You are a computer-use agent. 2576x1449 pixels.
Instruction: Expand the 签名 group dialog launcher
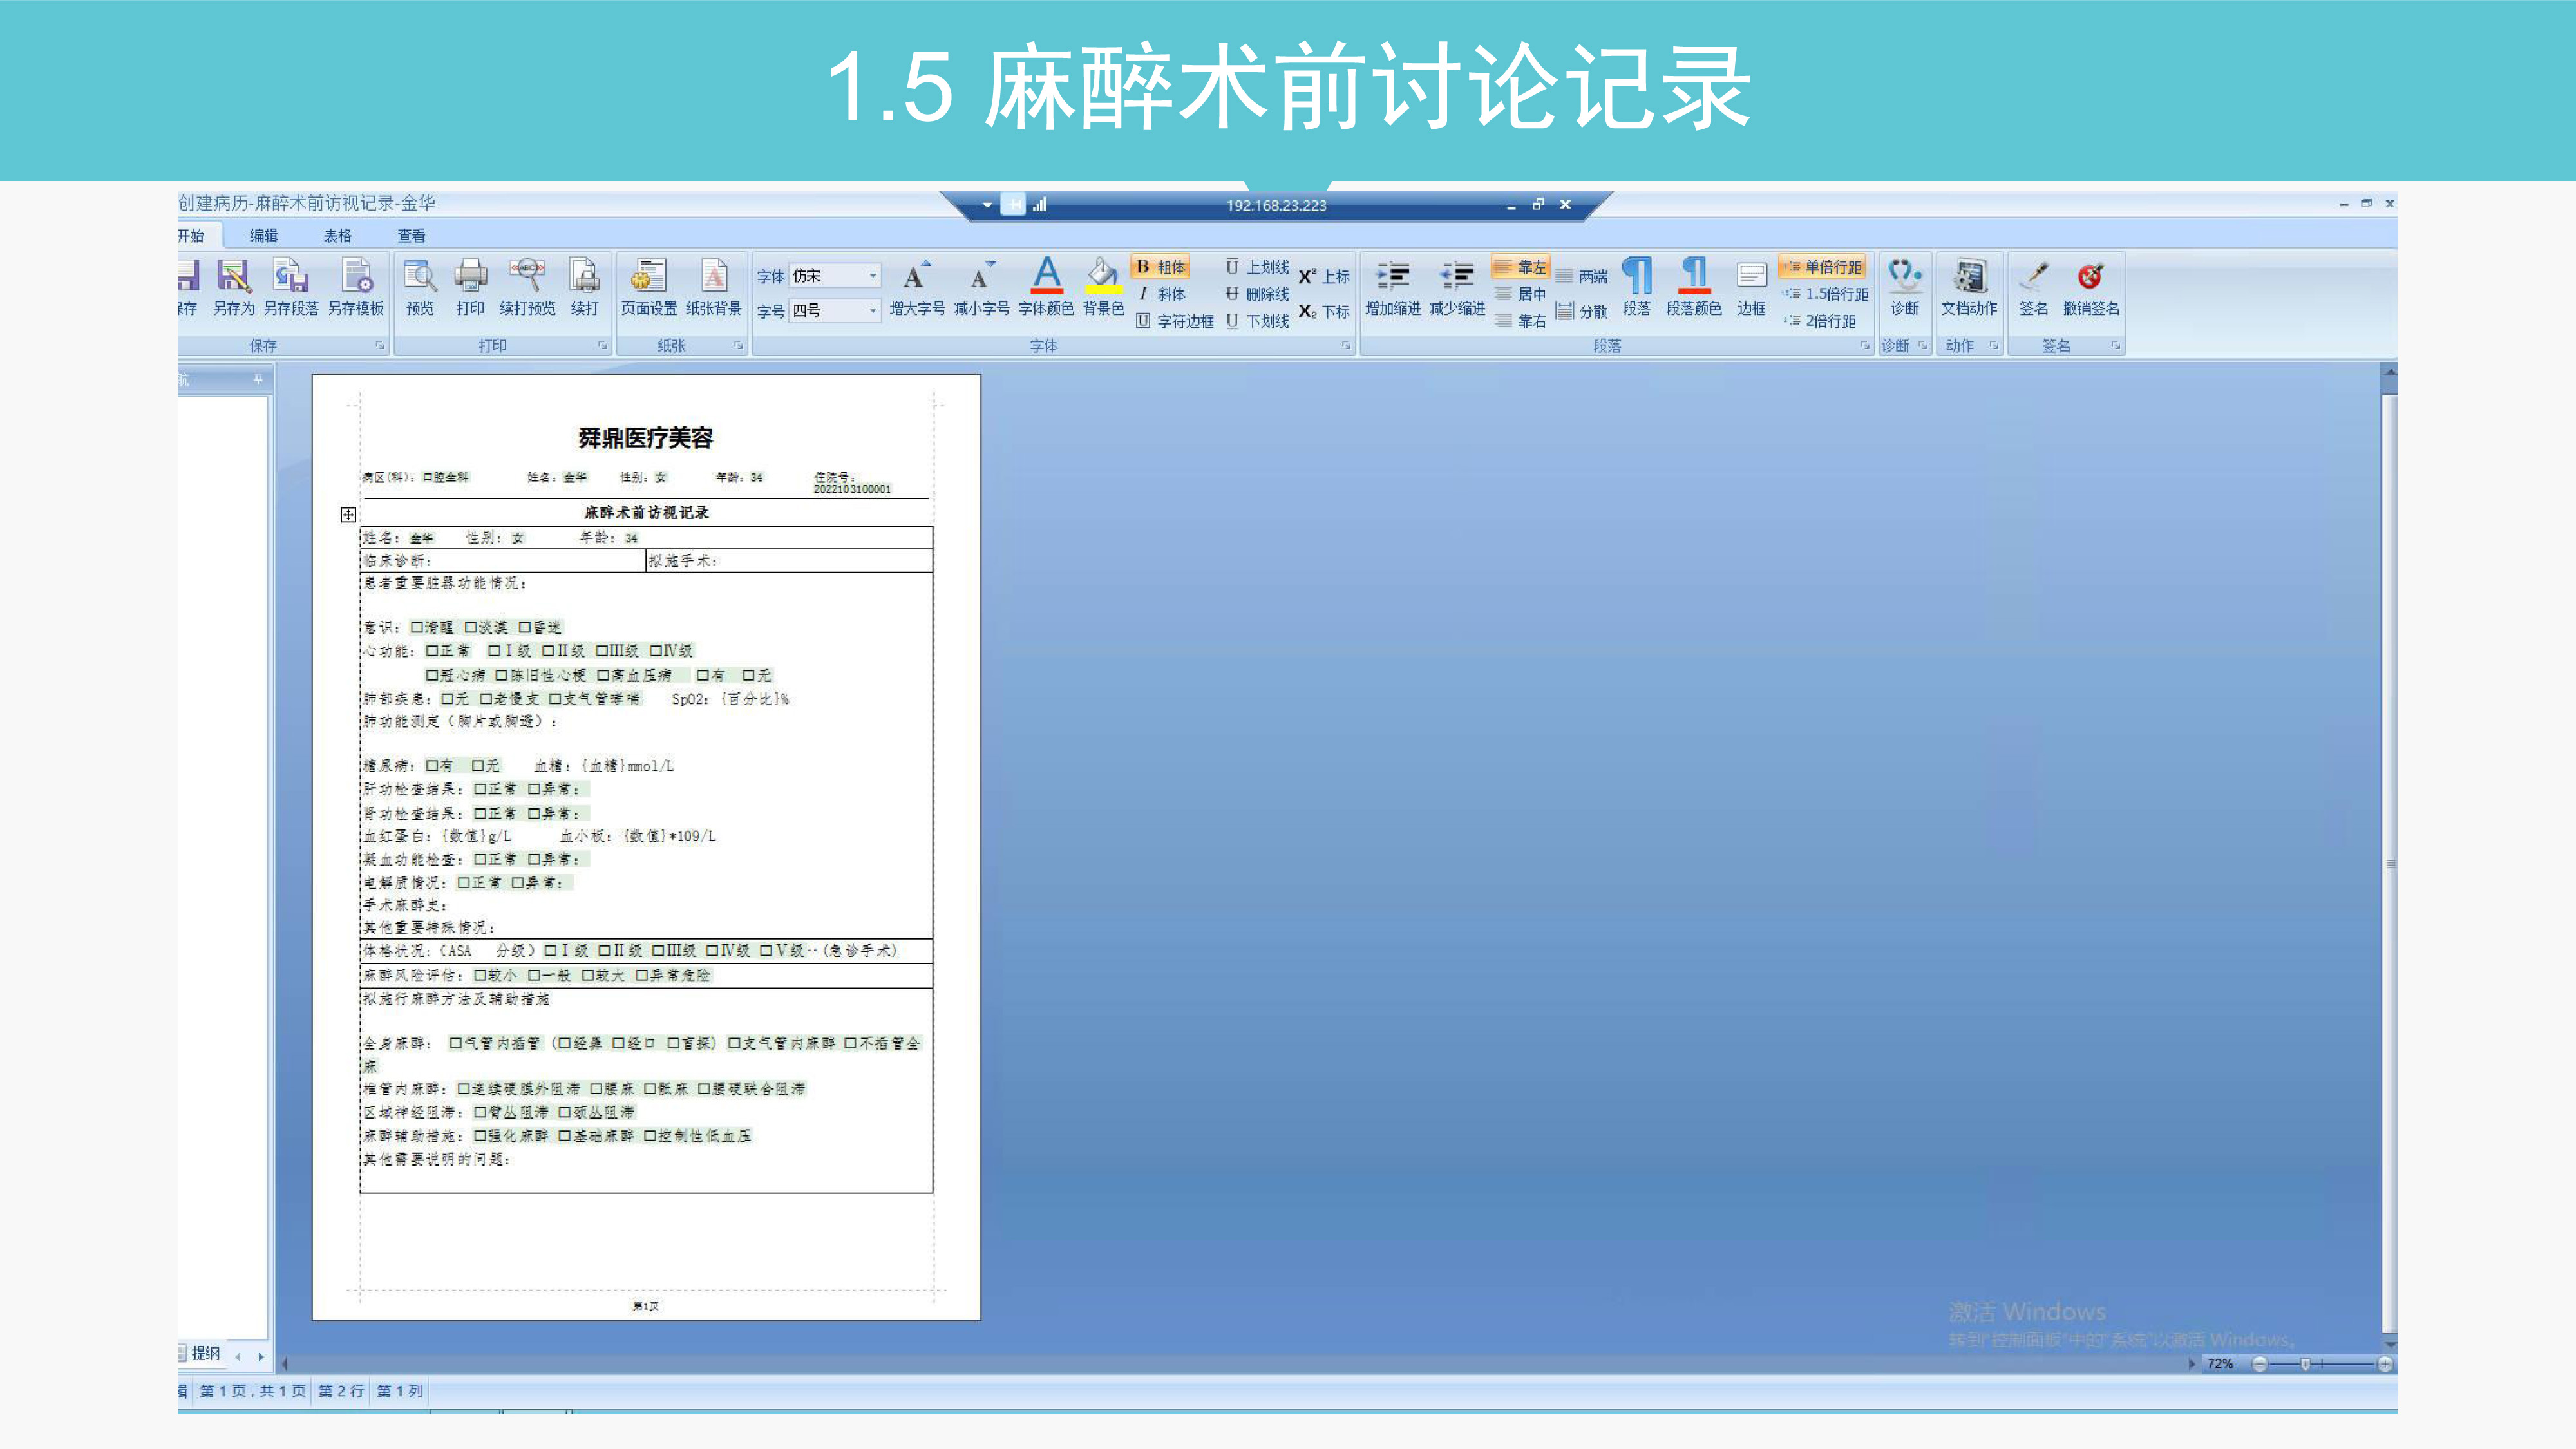pyautogui.click(x=2116, y=346)
